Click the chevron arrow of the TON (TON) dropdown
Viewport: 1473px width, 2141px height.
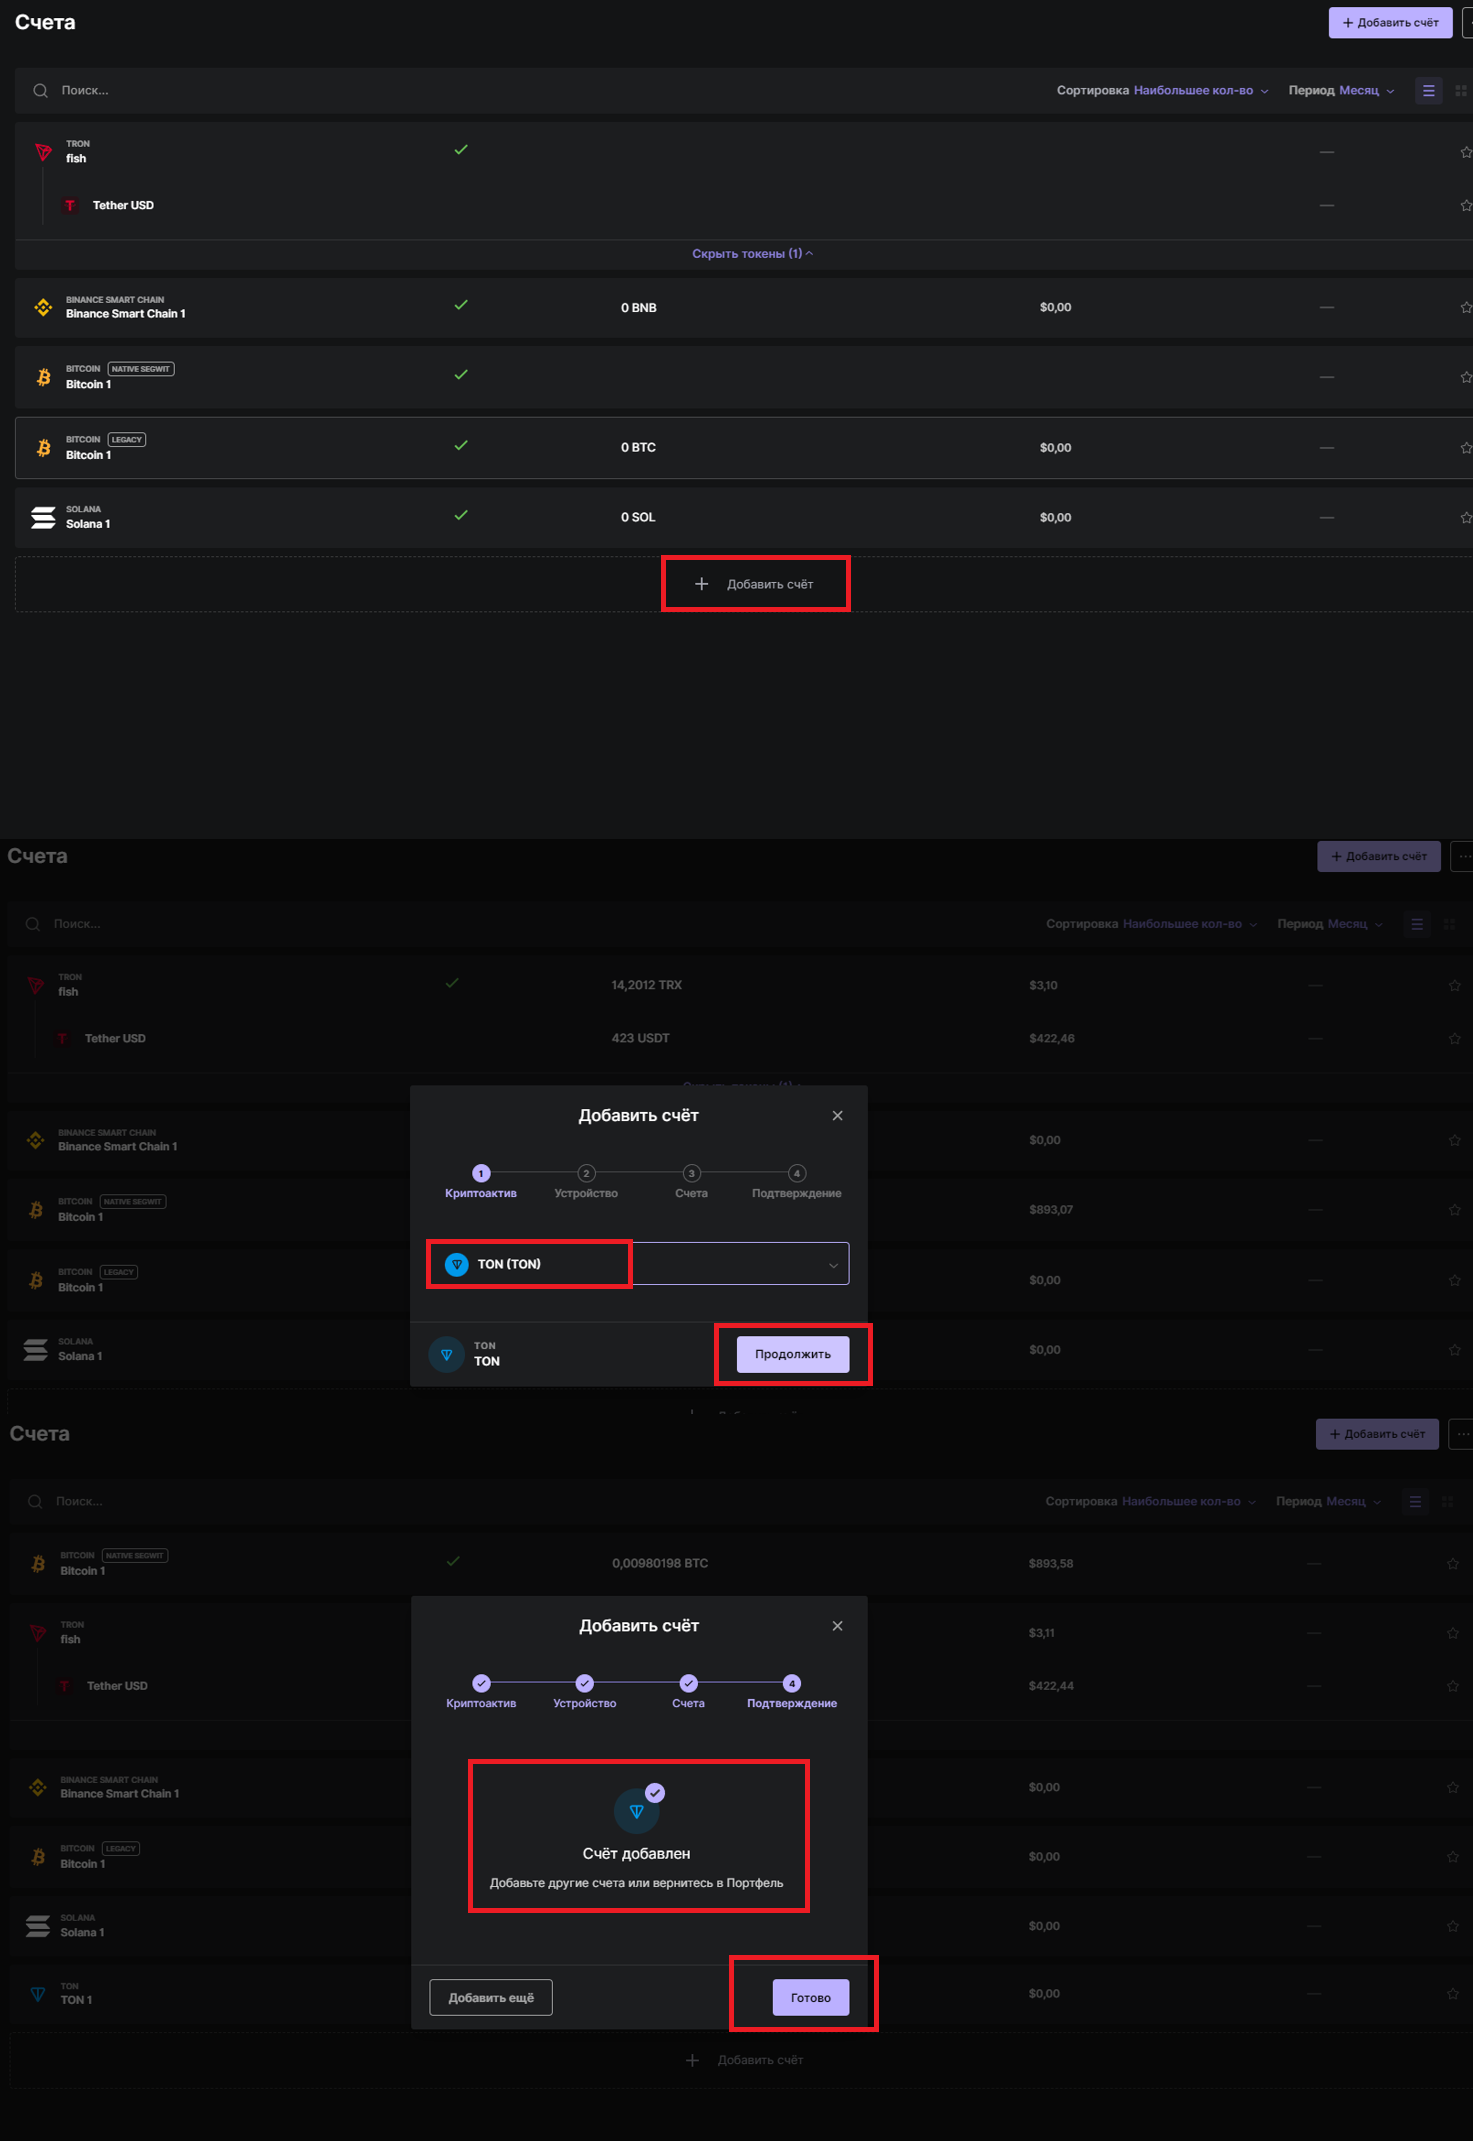833,1265
